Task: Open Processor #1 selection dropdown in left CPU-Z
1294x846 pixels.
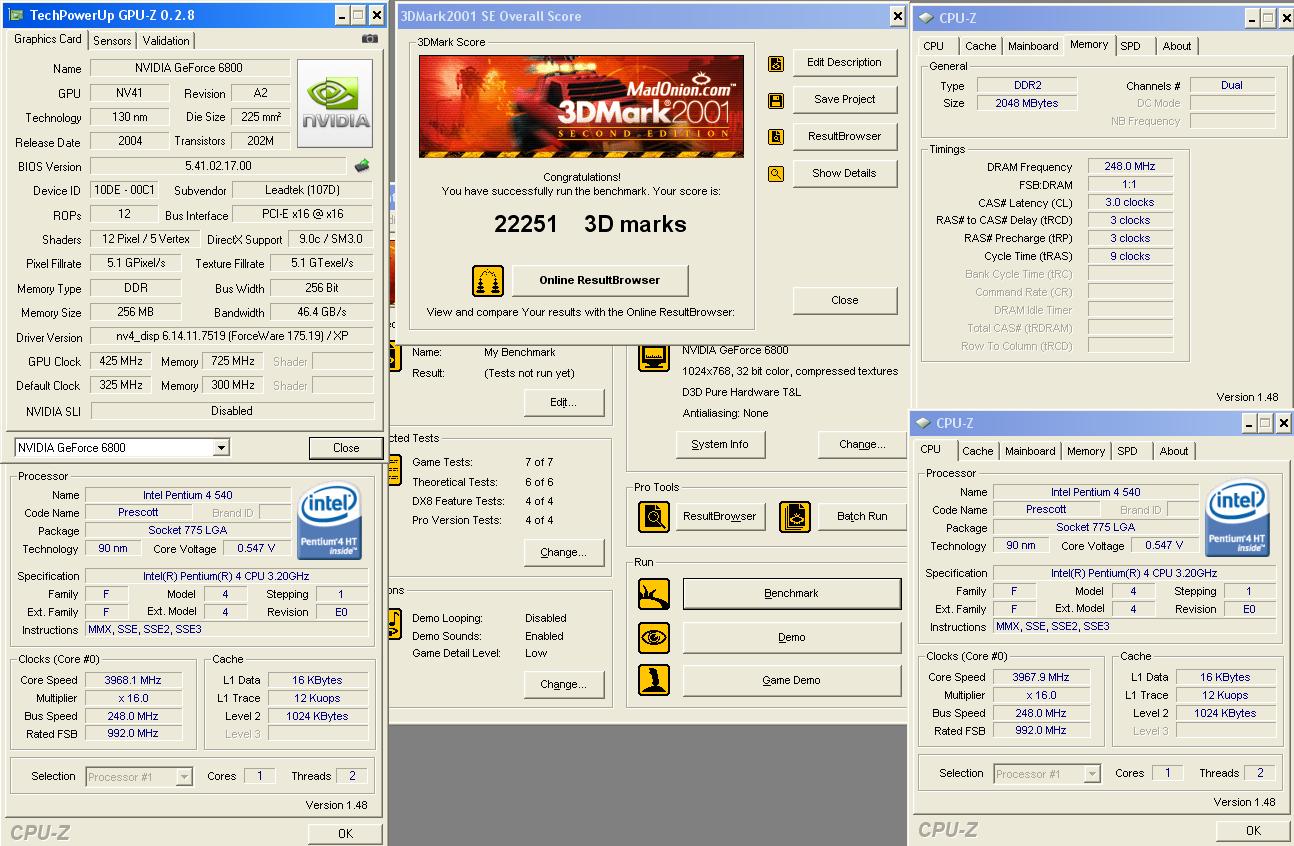Action: [x=184, y=776]
